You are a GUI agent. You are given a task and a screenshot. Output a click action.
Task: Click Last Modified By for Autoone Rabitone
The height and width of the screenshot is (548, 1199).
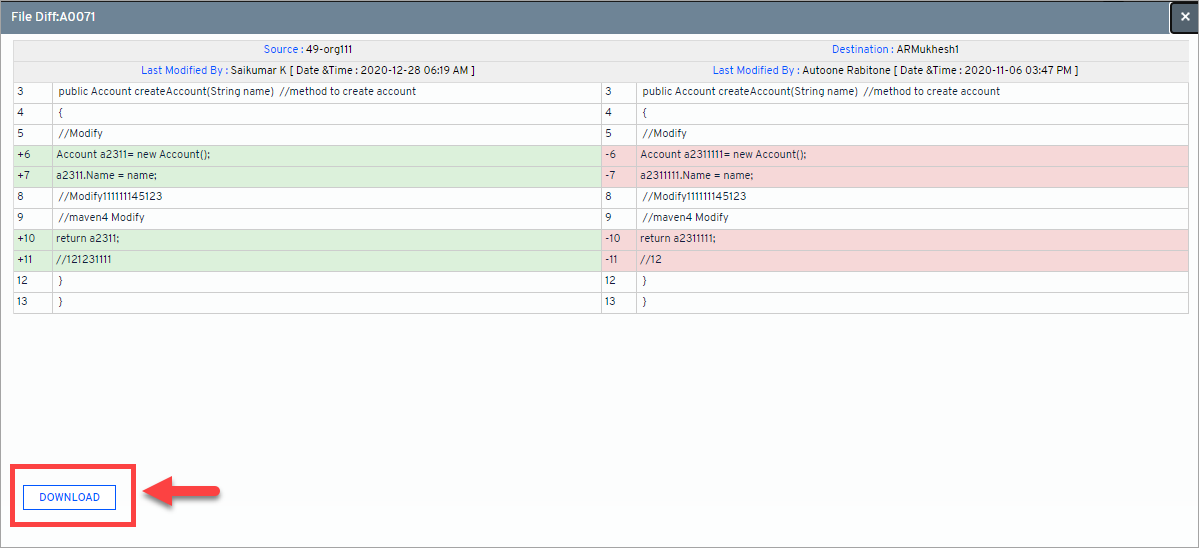(755, 70)
